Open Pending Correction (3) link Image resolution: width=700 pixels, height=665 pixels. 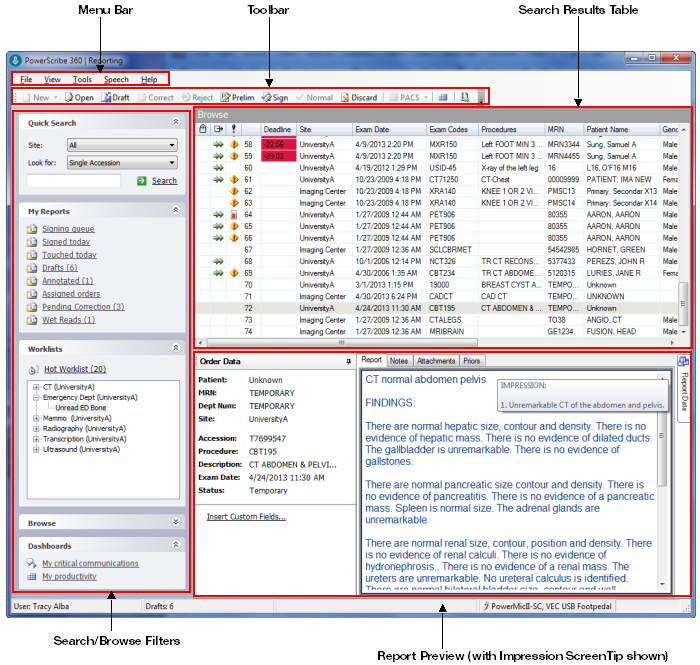click(x=83, y=307)
